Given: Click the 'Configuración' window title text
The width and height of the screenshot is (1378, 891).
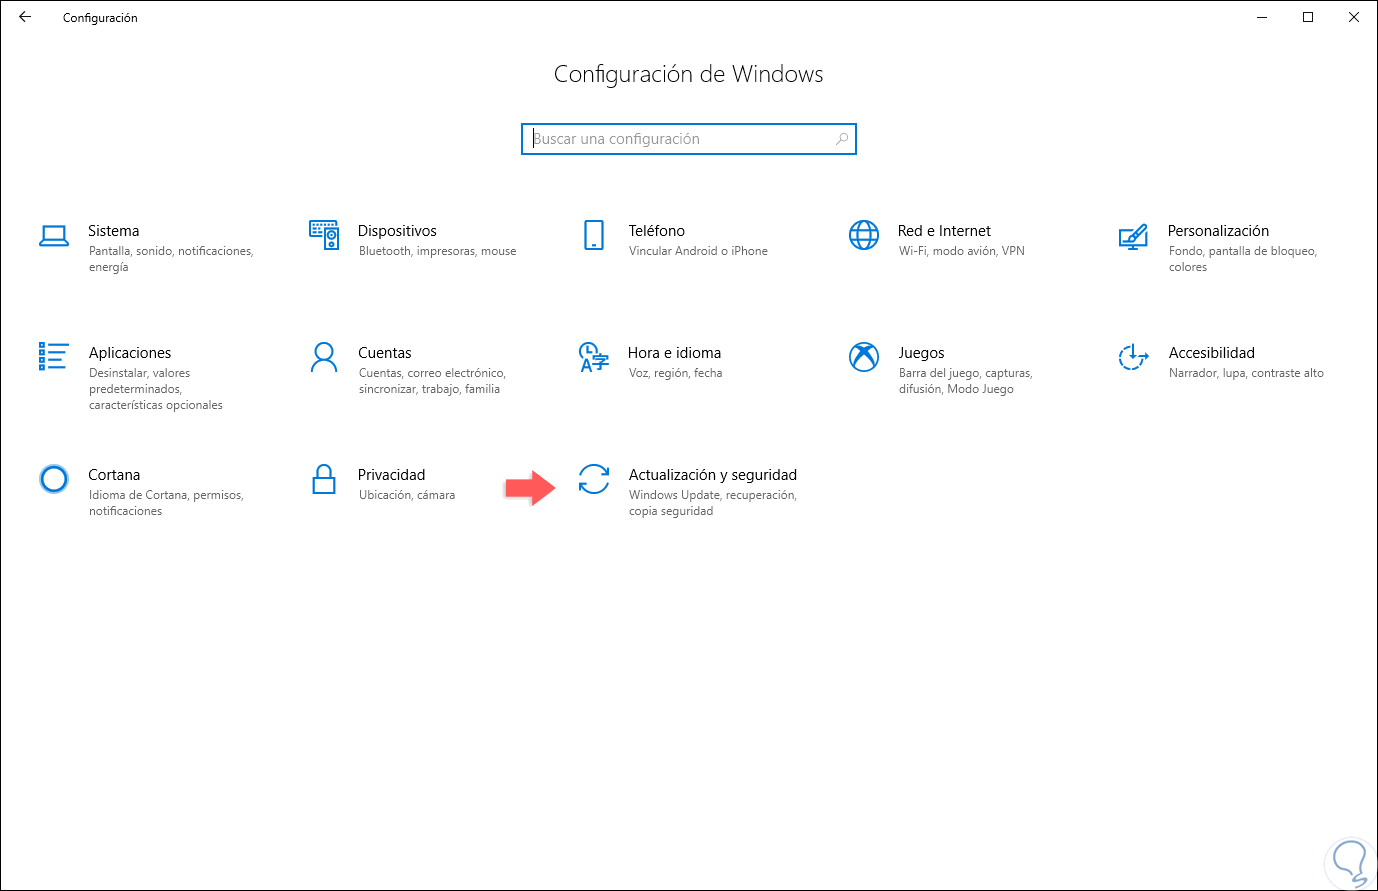Looking at the screenshot, I should (100, 18).
